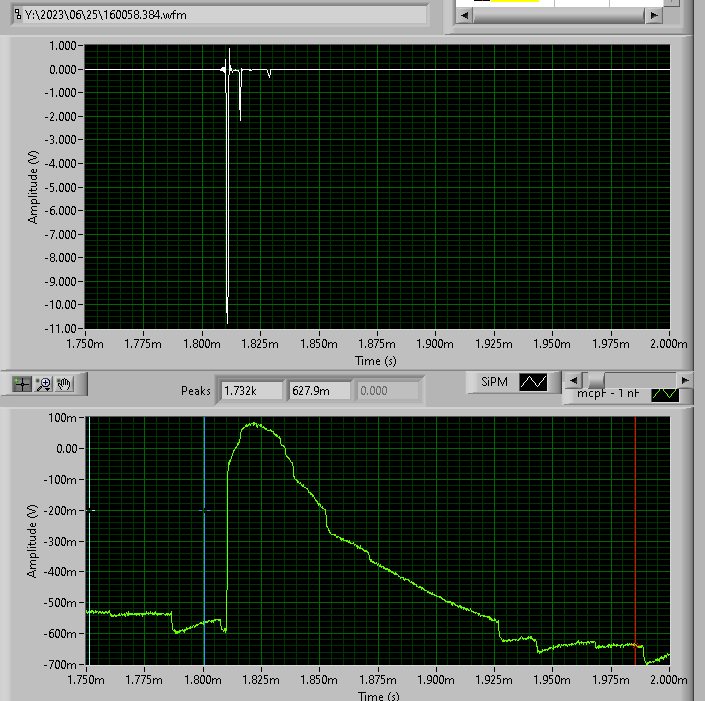Click right arrow of top horizontal scrollbar
This screenshot has height=701, width=705.
(x=654, y=15)
